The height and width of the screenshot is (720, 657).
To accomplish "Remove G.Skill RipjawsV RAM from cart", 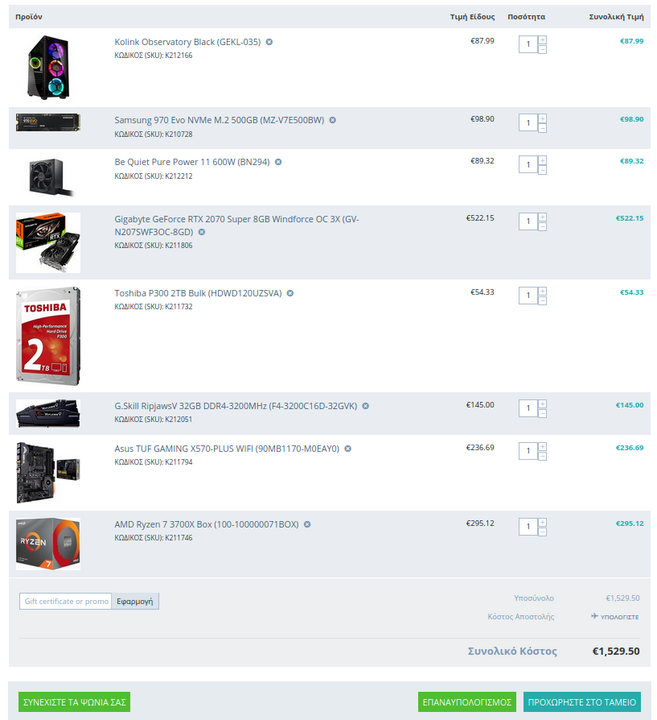I will pyautogui.click(x=365, y=406).
